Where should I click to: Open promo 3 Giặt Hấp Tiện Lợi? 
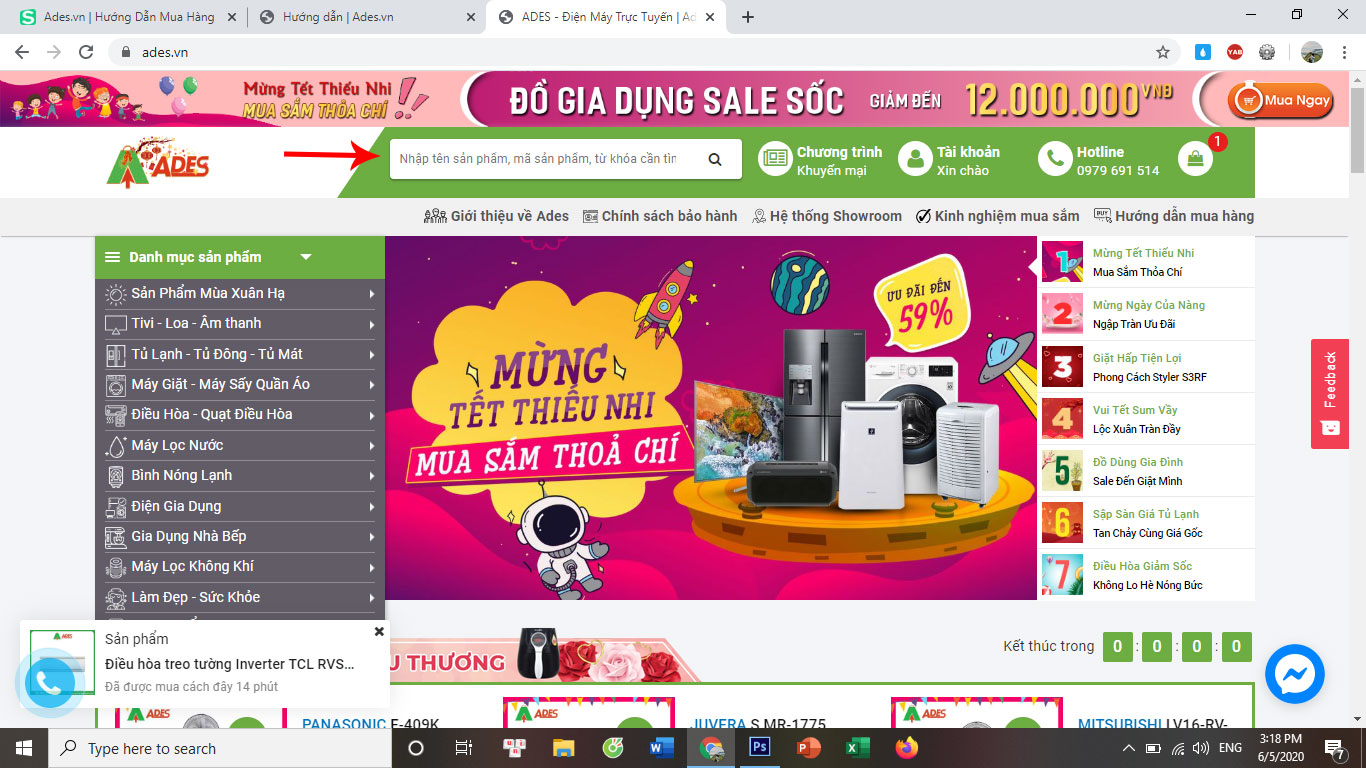(x=1147, y=367)
